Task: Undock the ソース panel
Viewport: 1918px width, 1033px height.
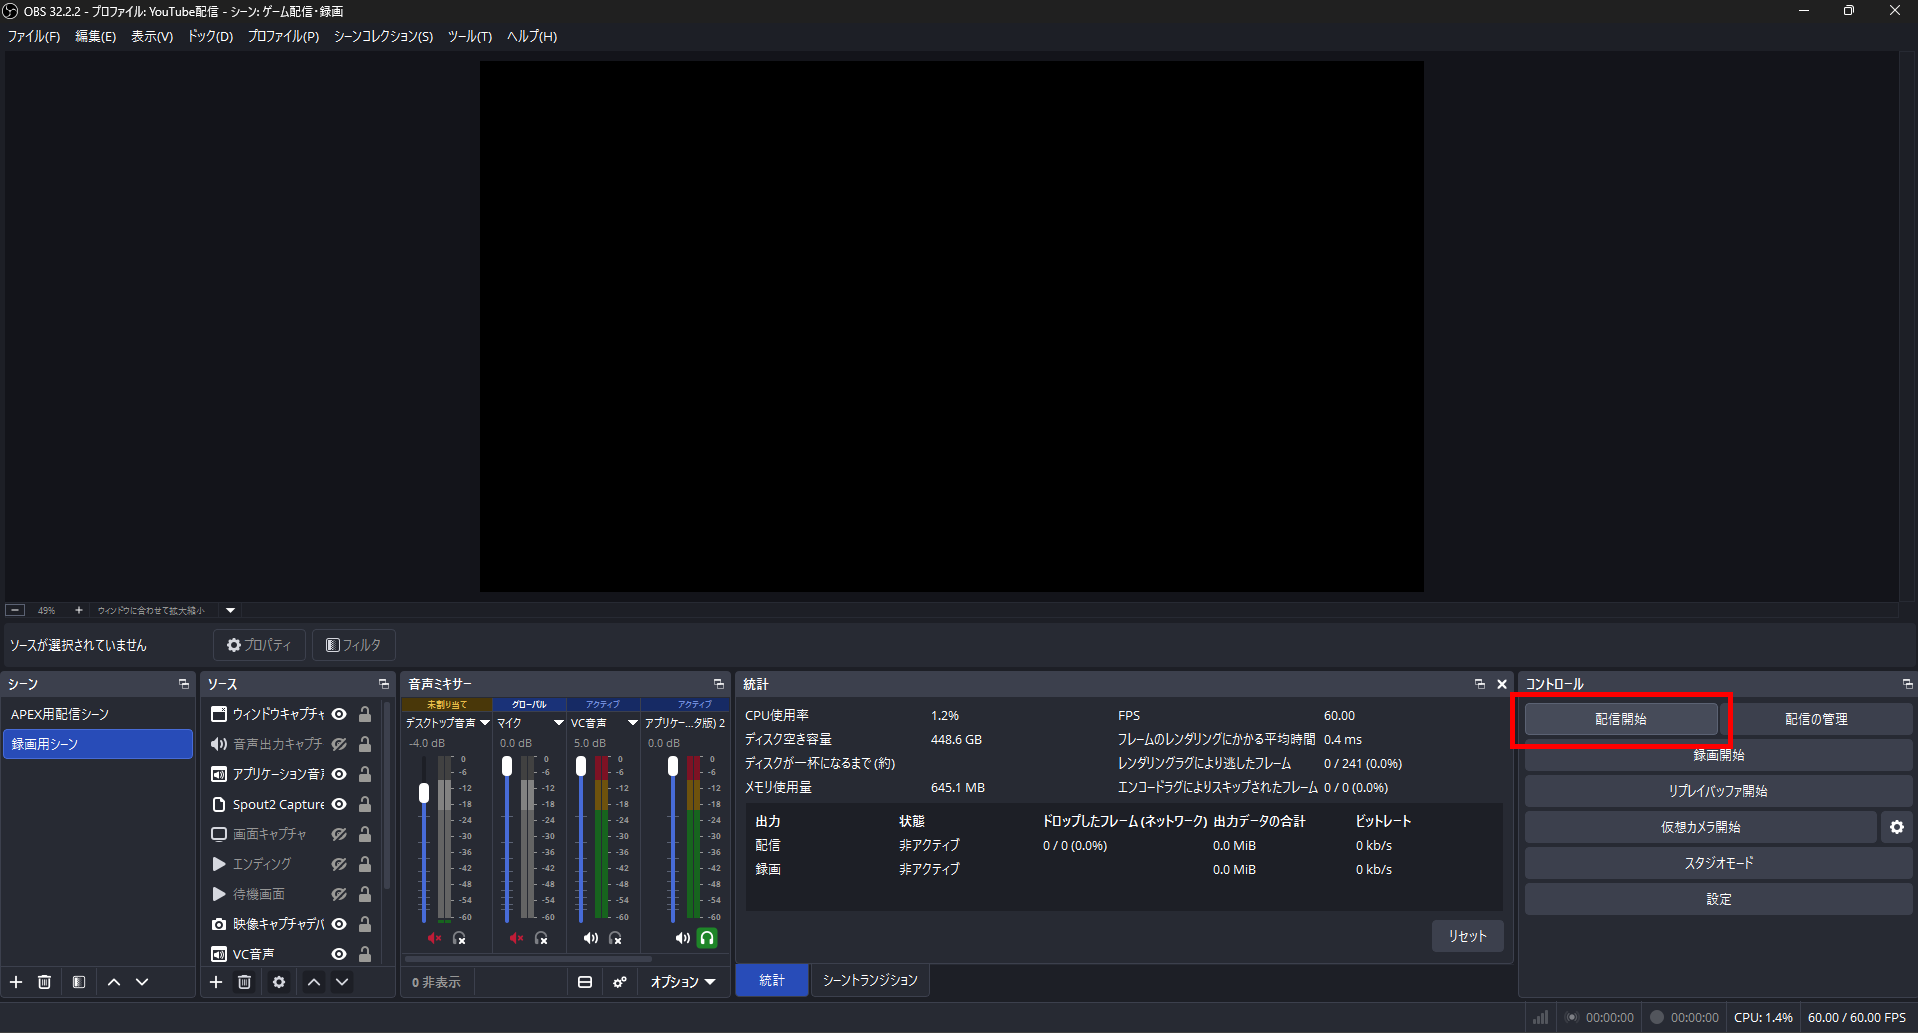Action: point(384,684)
